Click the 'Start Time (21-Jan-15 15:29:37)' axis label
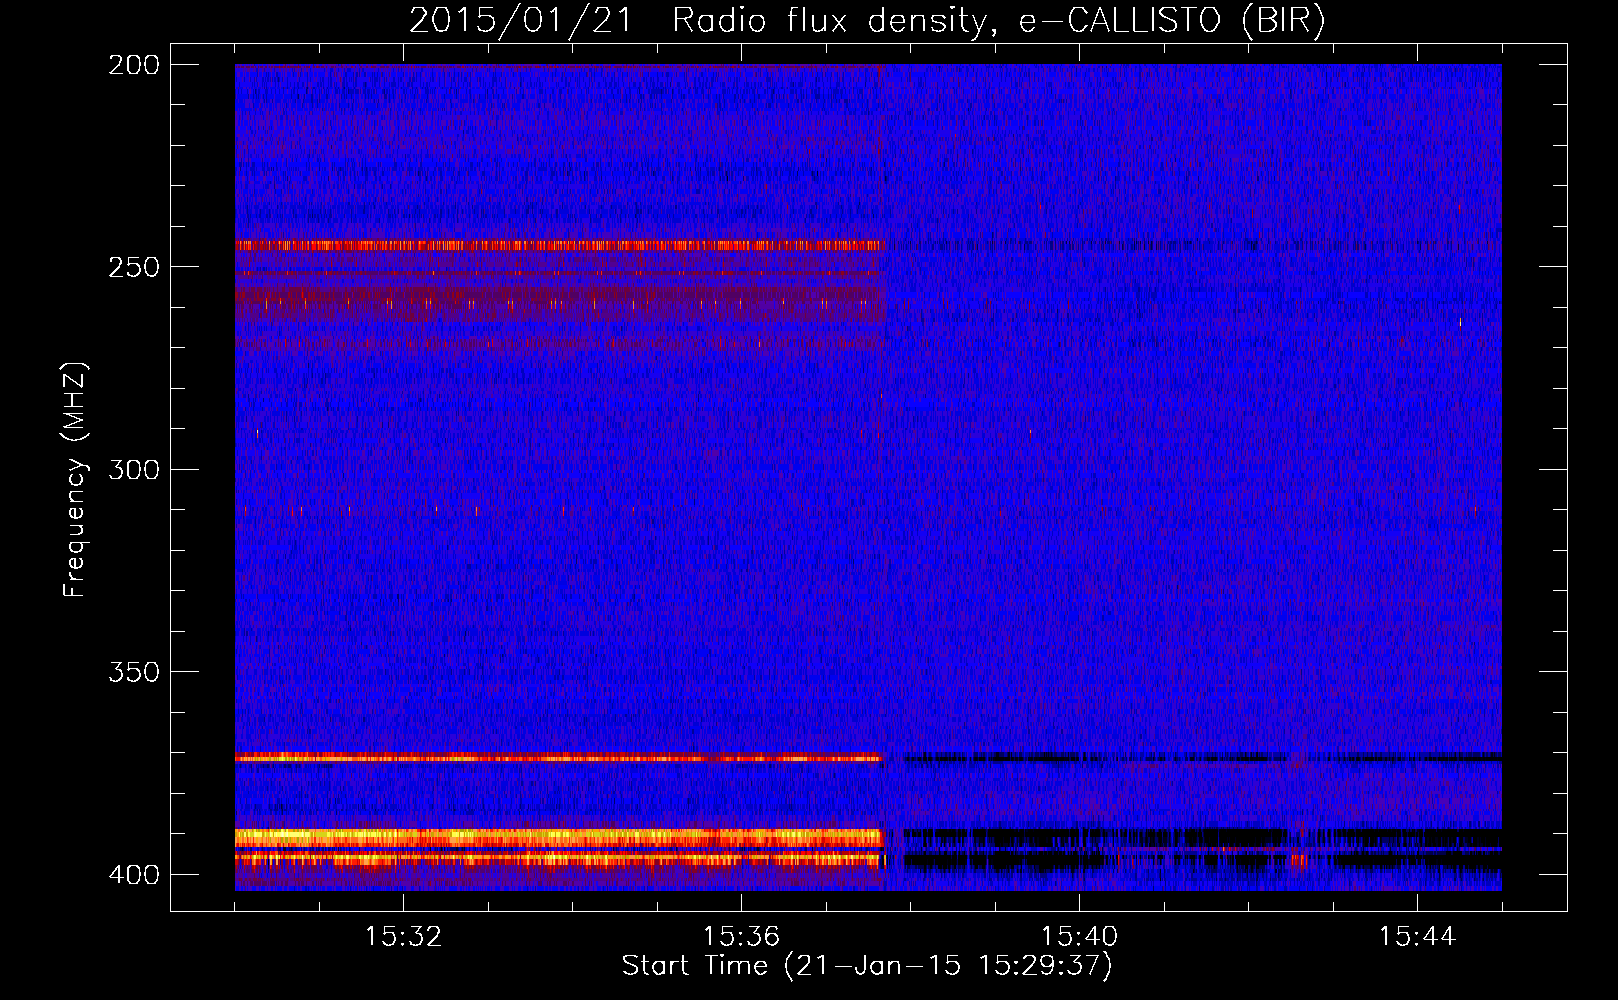 [867, 966]
